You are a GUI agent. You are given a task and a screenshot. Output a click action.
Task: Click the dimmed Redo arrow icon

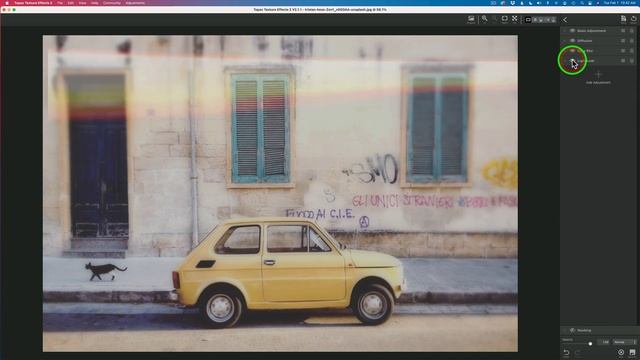(x=578, y=353)
